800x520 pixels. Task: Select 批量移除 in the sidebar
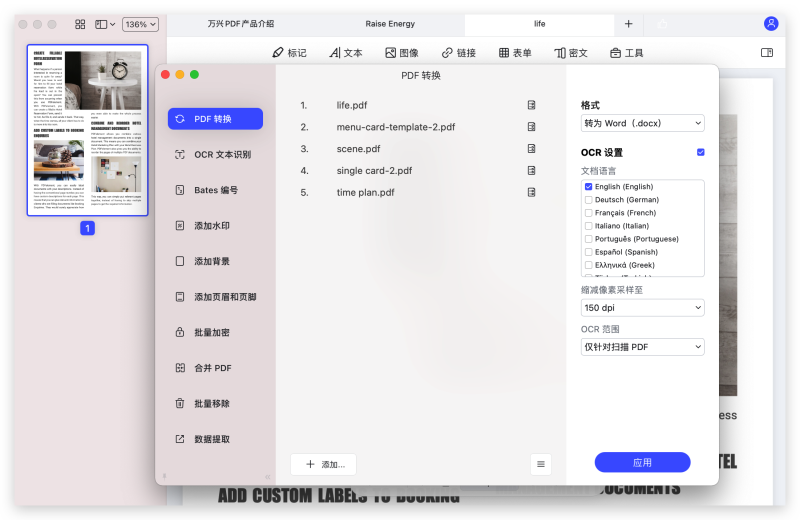coord(215,403)
